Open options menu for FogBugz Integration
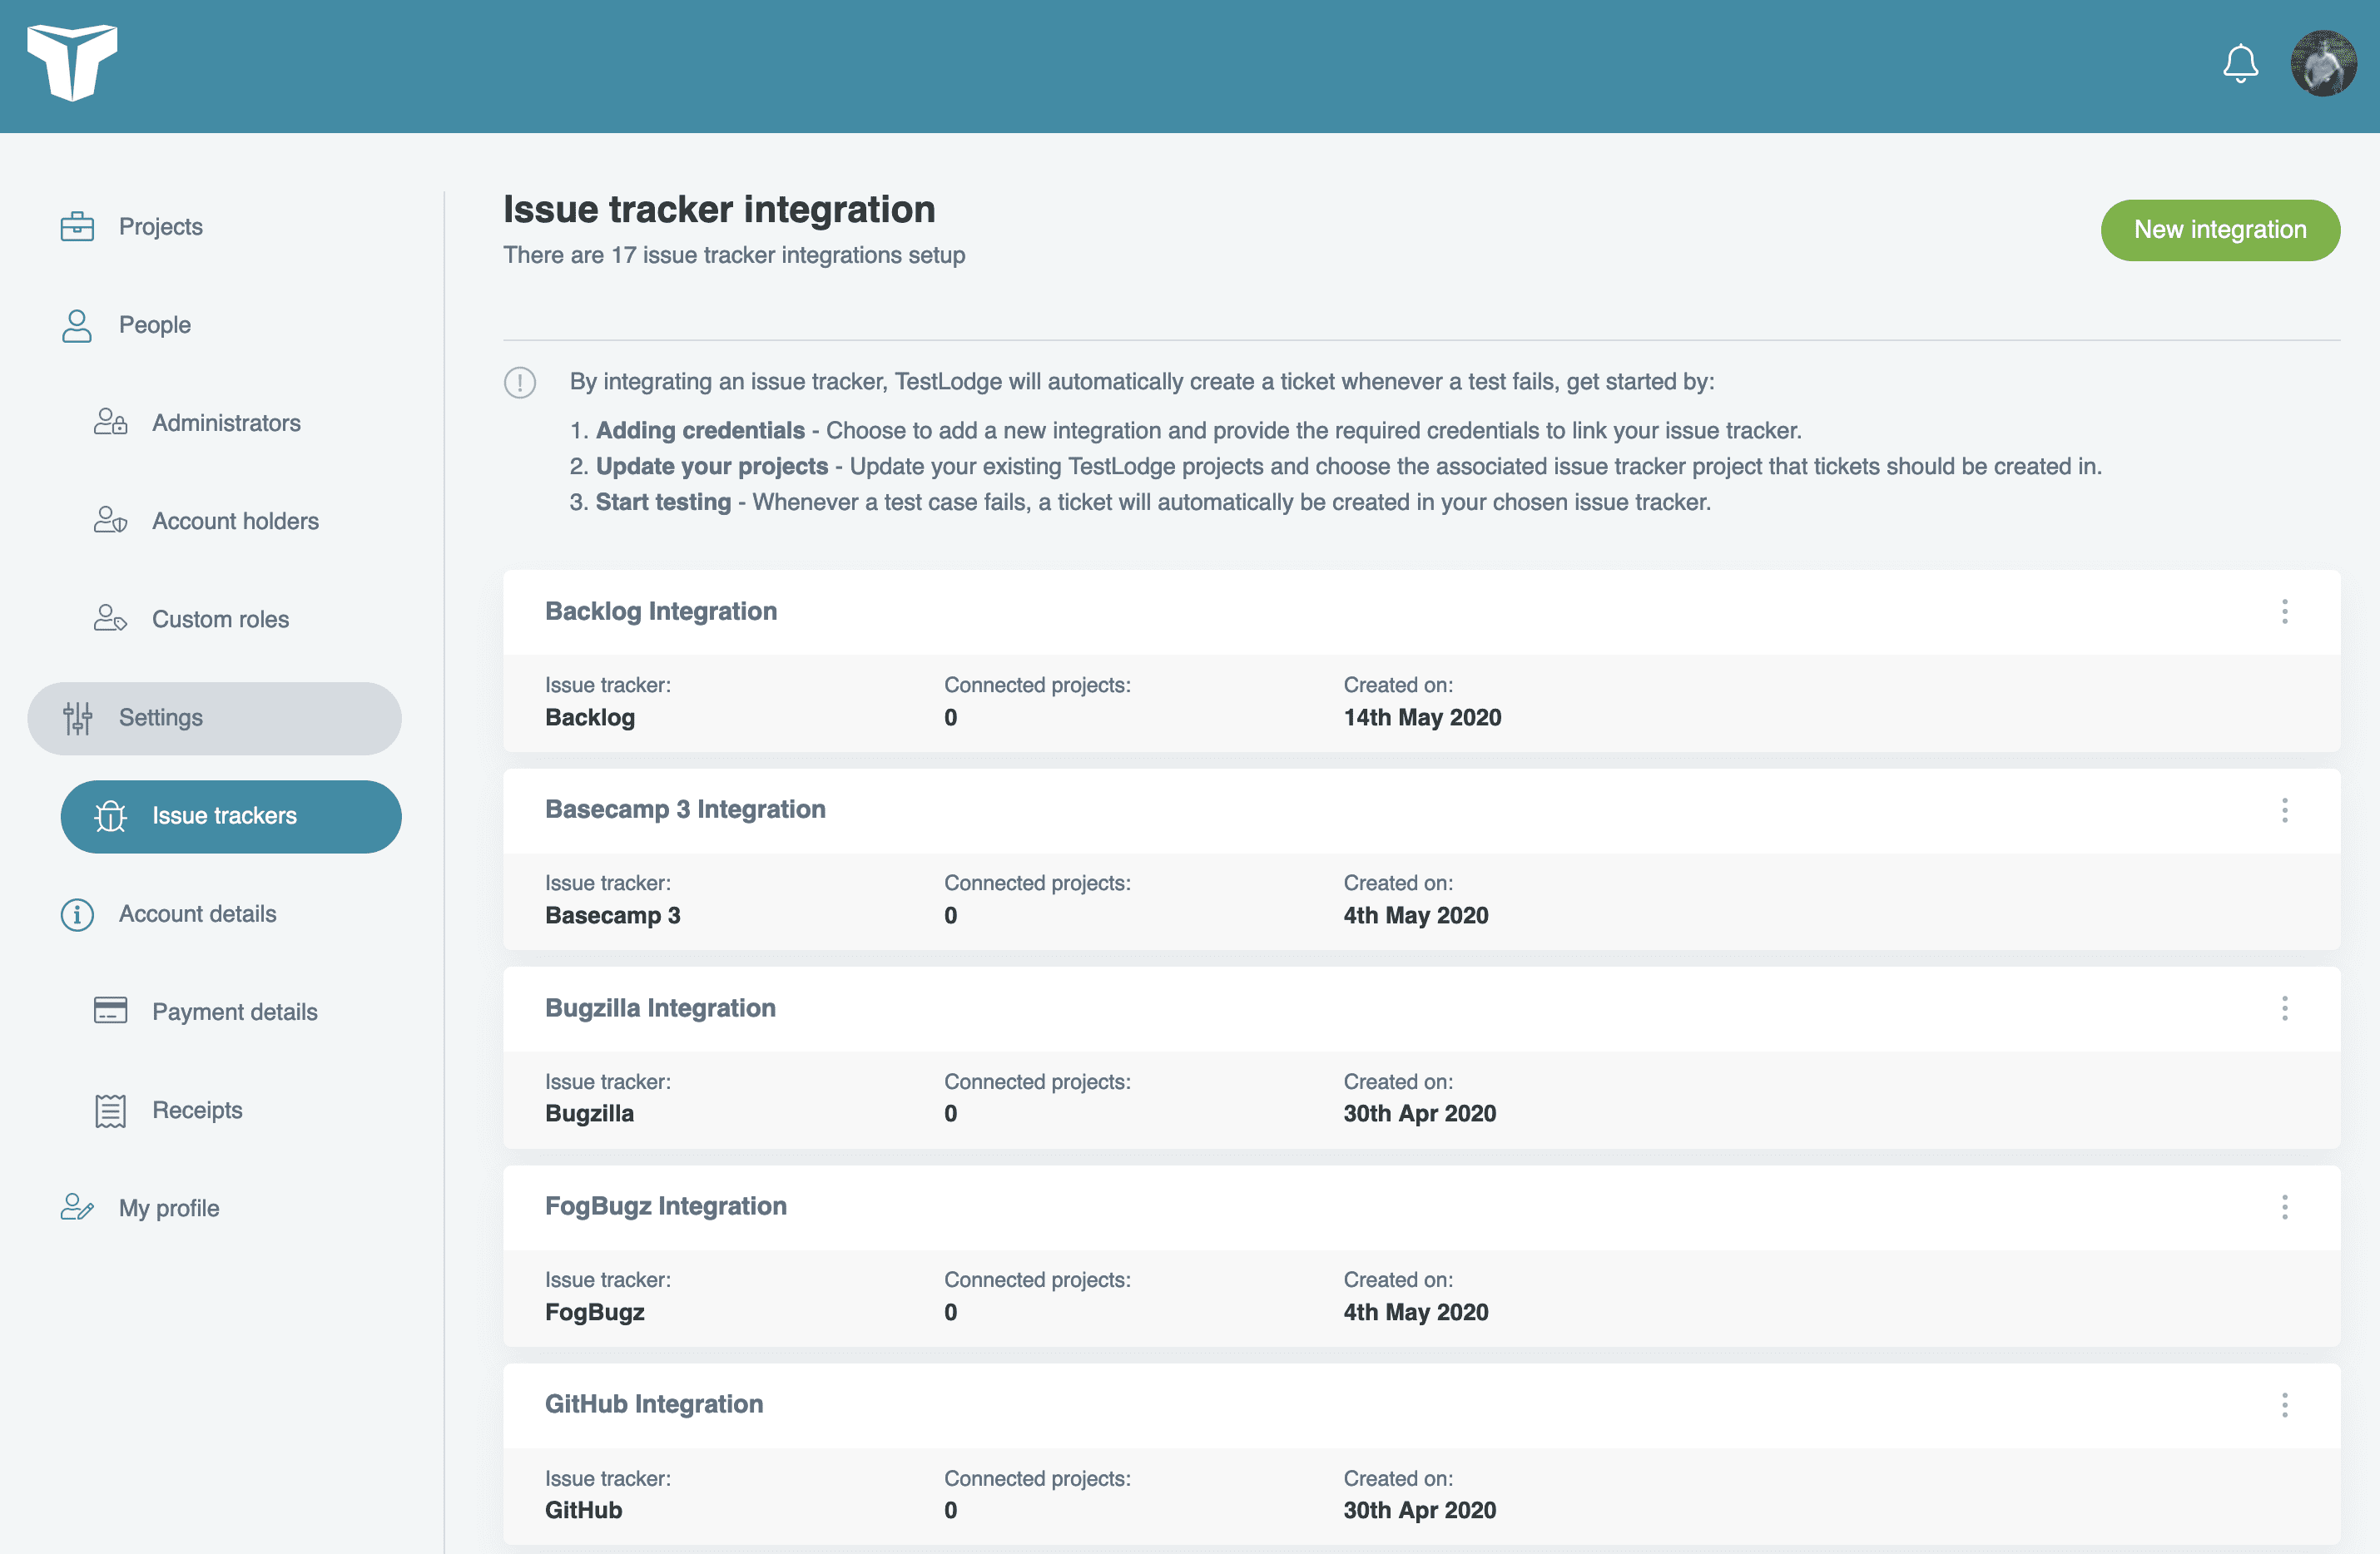 (x=2284, y=1206)
